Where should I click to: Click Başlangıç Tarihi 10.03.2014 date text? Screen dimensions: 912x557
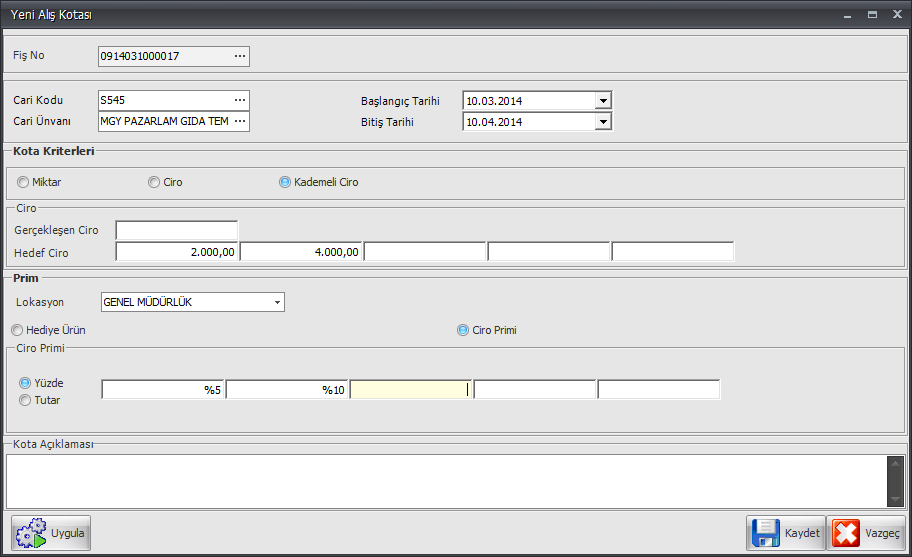coord(494,101)
